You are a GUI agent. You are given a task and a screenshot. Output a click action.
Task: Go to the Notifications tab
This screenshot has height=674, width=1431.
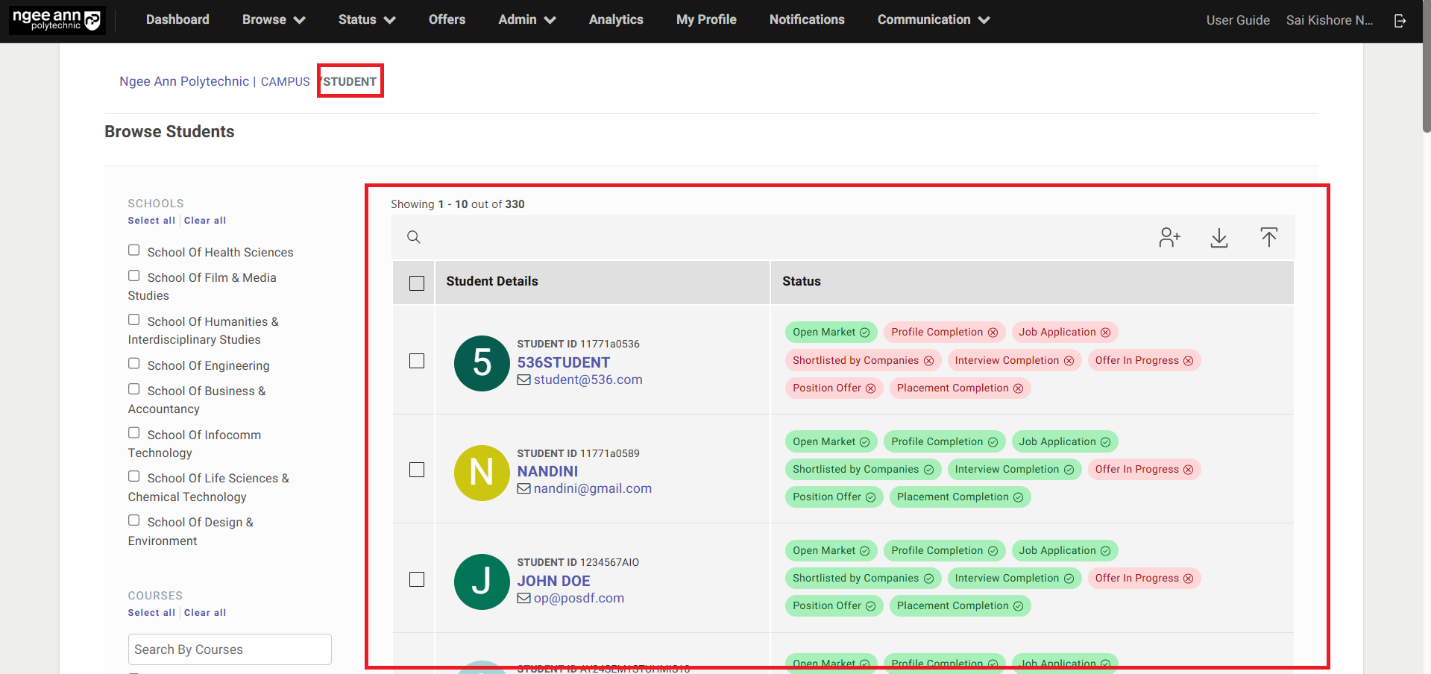pos(806,20)
